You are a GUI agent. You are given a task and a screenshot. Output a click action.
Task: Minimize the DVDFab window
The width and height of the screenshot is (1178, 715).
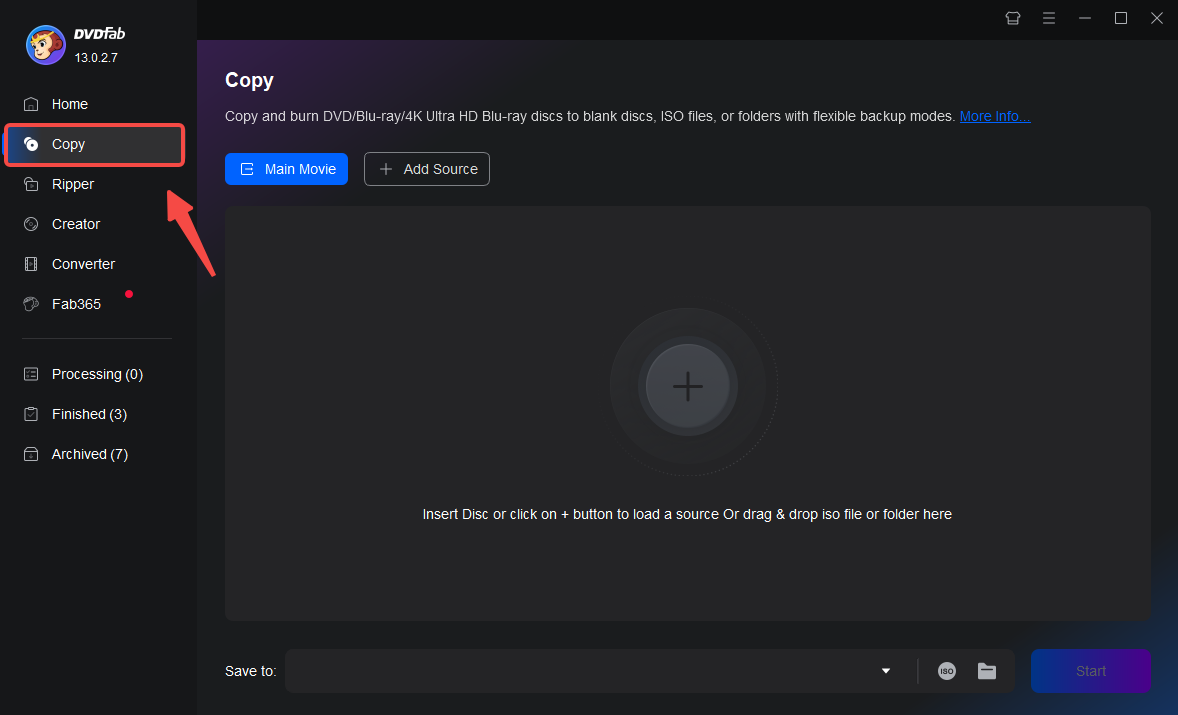[1085, 18]
